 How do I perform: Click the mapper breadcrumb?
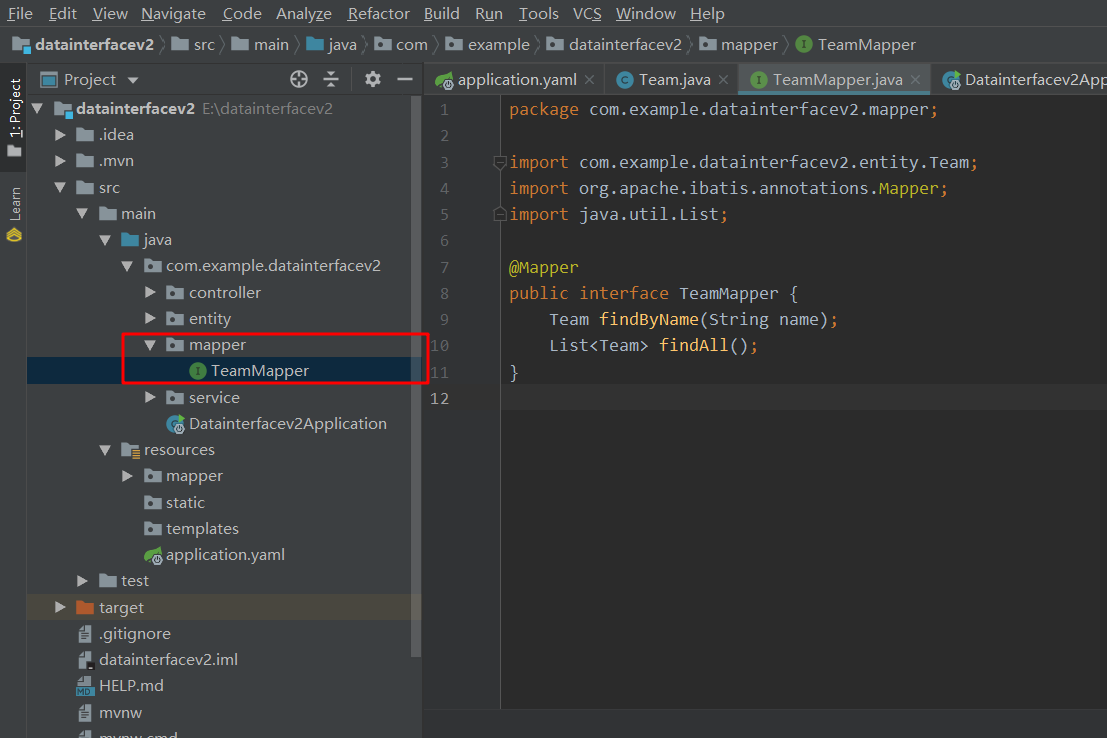748,45
